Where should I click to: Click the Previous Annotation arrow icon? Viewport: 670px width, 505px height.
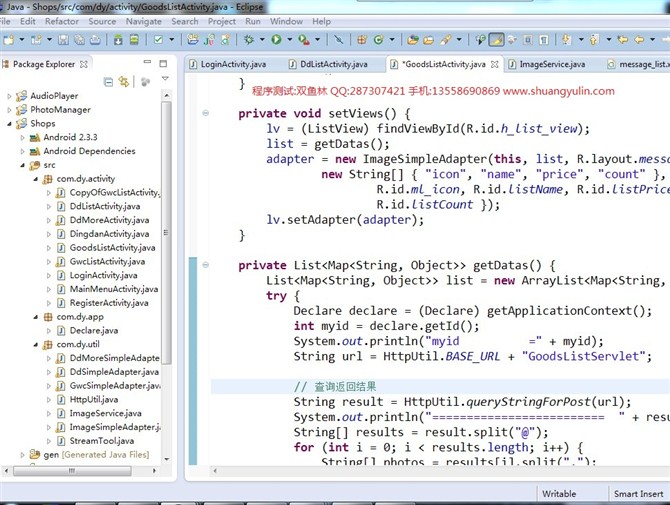click(594, 40)
